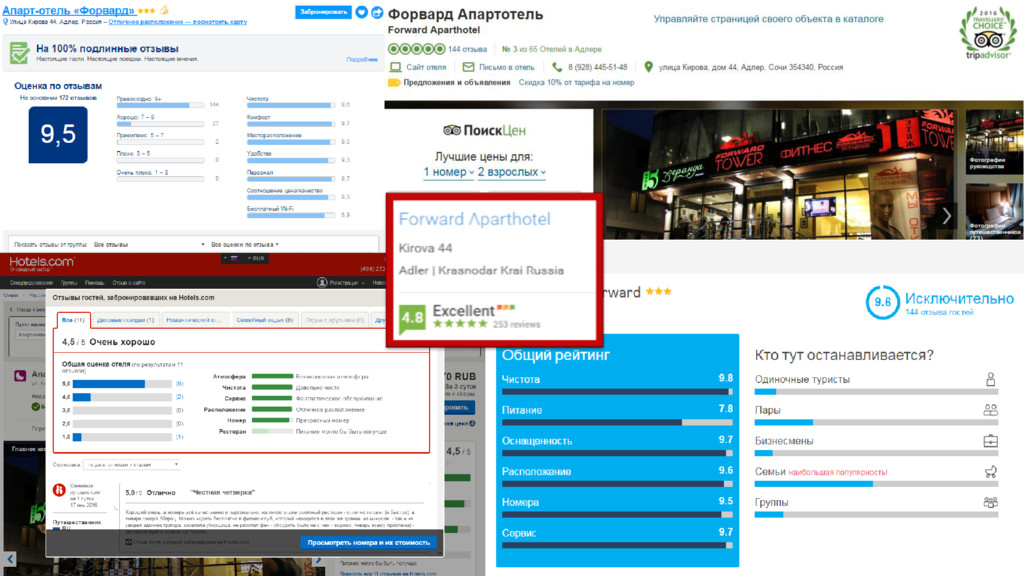
Task: Open the 1 номер dropdown
Action: 449,172
